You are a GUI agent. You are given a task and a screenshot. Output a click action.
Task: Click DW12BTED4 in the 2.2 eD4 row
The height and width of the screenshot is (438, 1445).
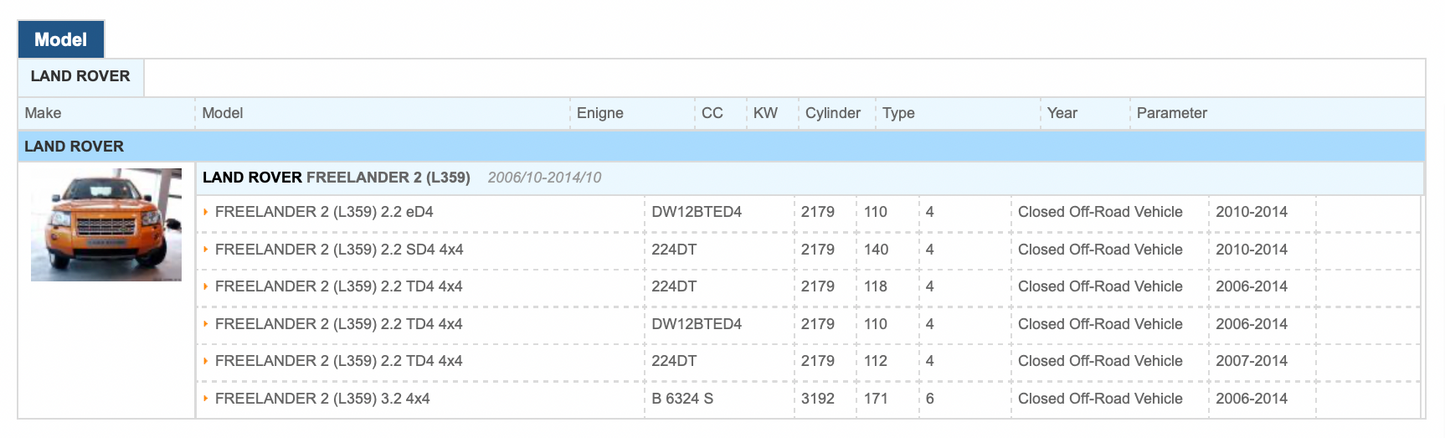[697, 212]
